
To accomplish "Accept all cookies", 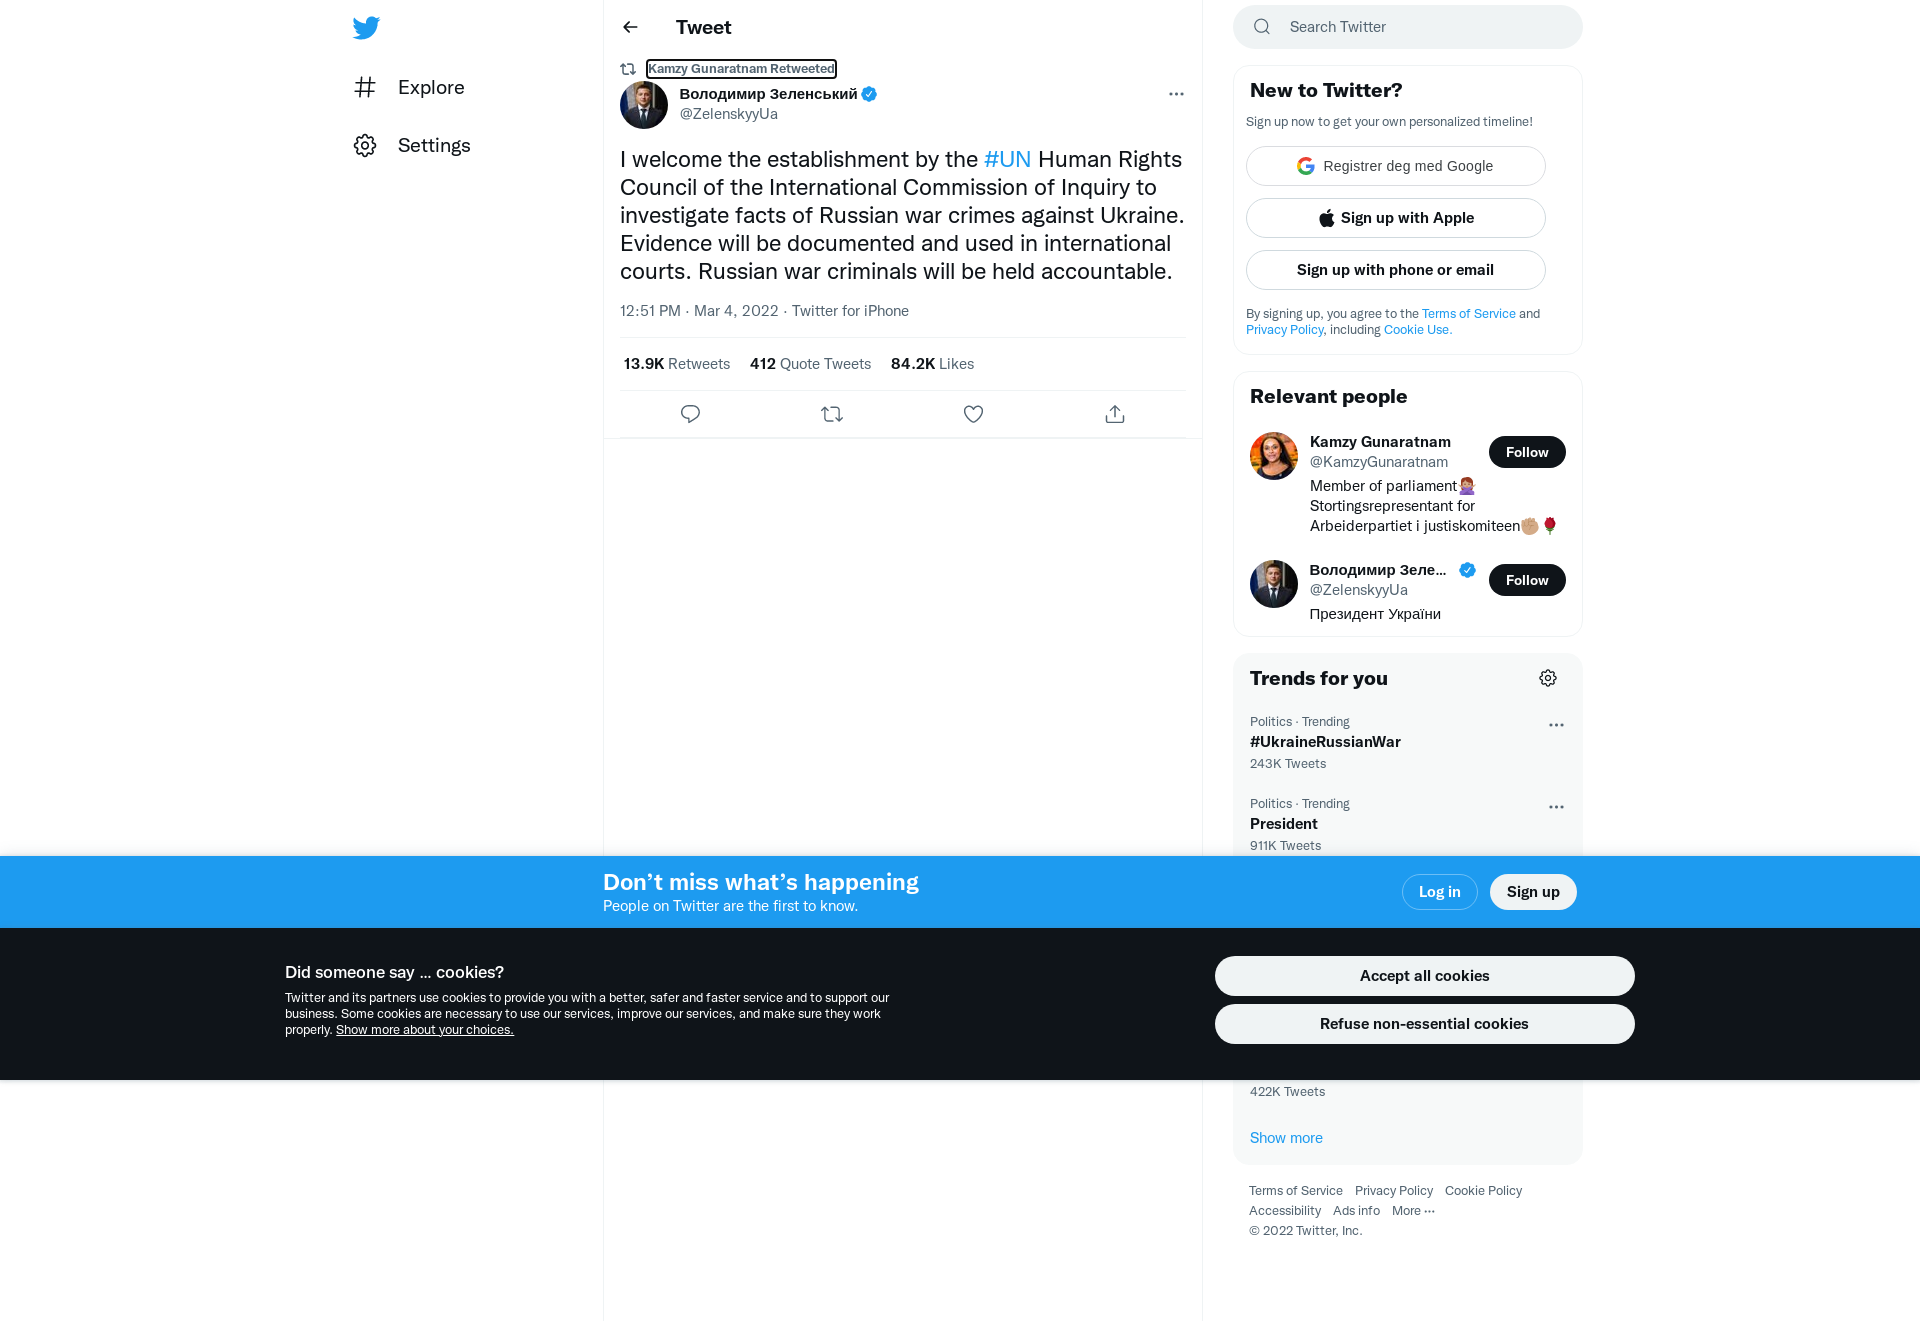I will coord(1424,976).
